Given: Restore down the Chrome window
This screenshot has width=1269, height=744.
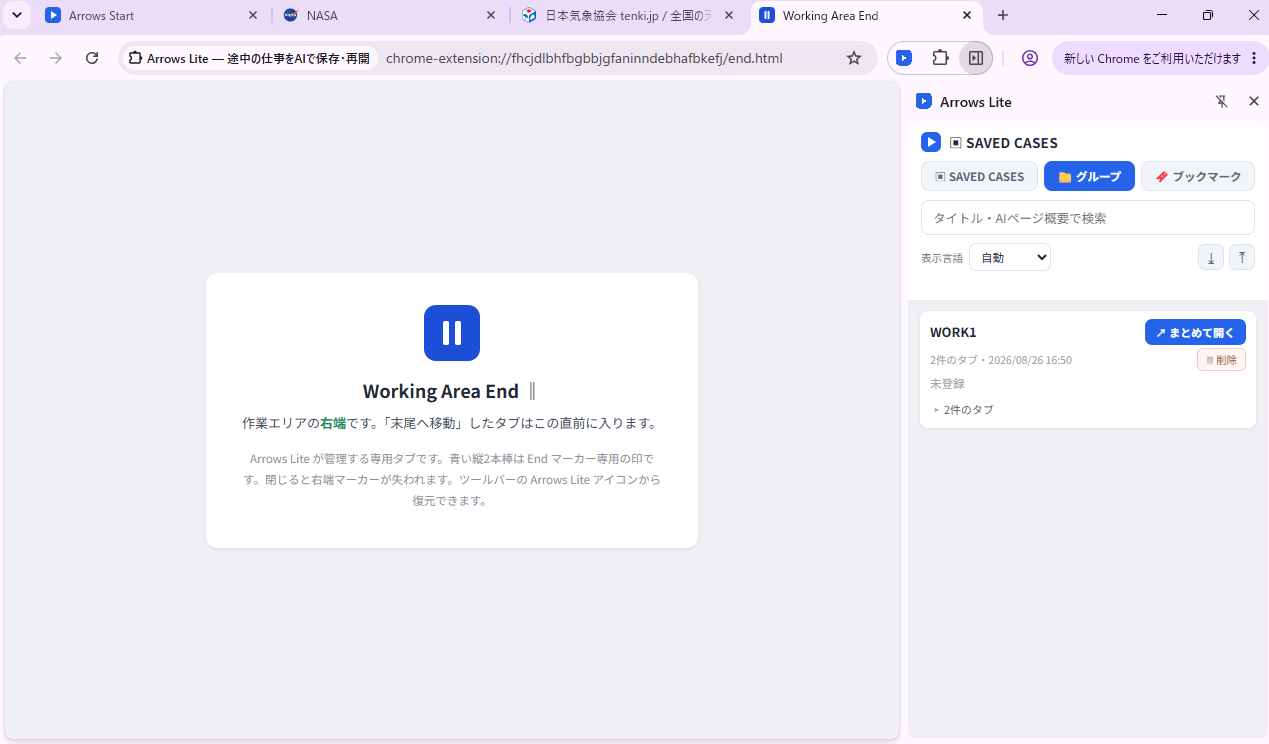Looking at the screenshot, I should [1208, 16].
